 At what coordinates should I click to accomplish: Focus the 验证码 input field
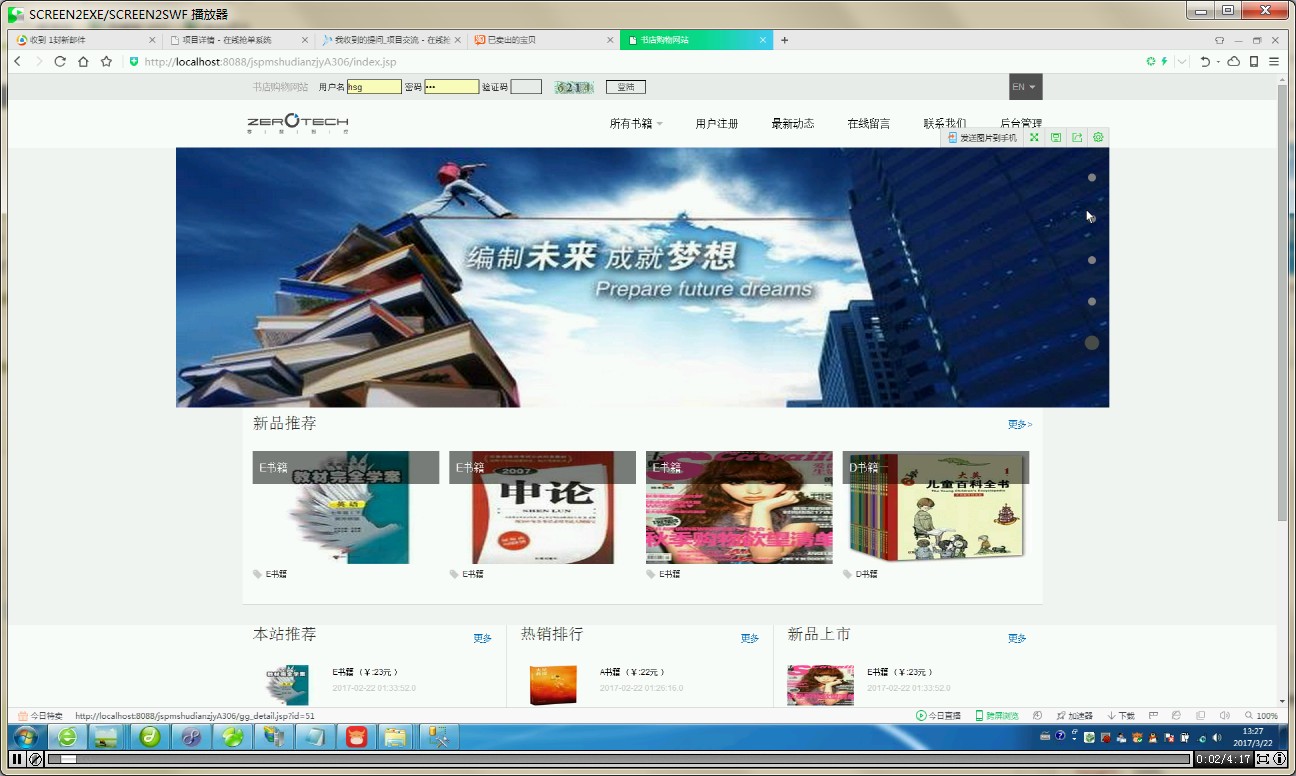526,87
